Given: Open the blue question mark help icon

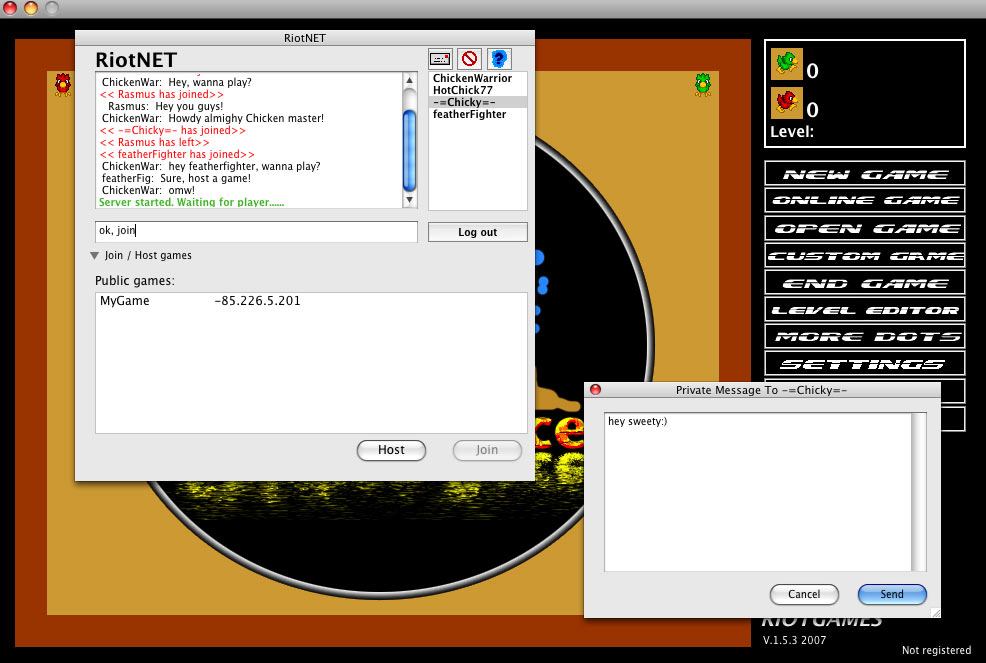Looking at the screenshot, I should [499, 59].
